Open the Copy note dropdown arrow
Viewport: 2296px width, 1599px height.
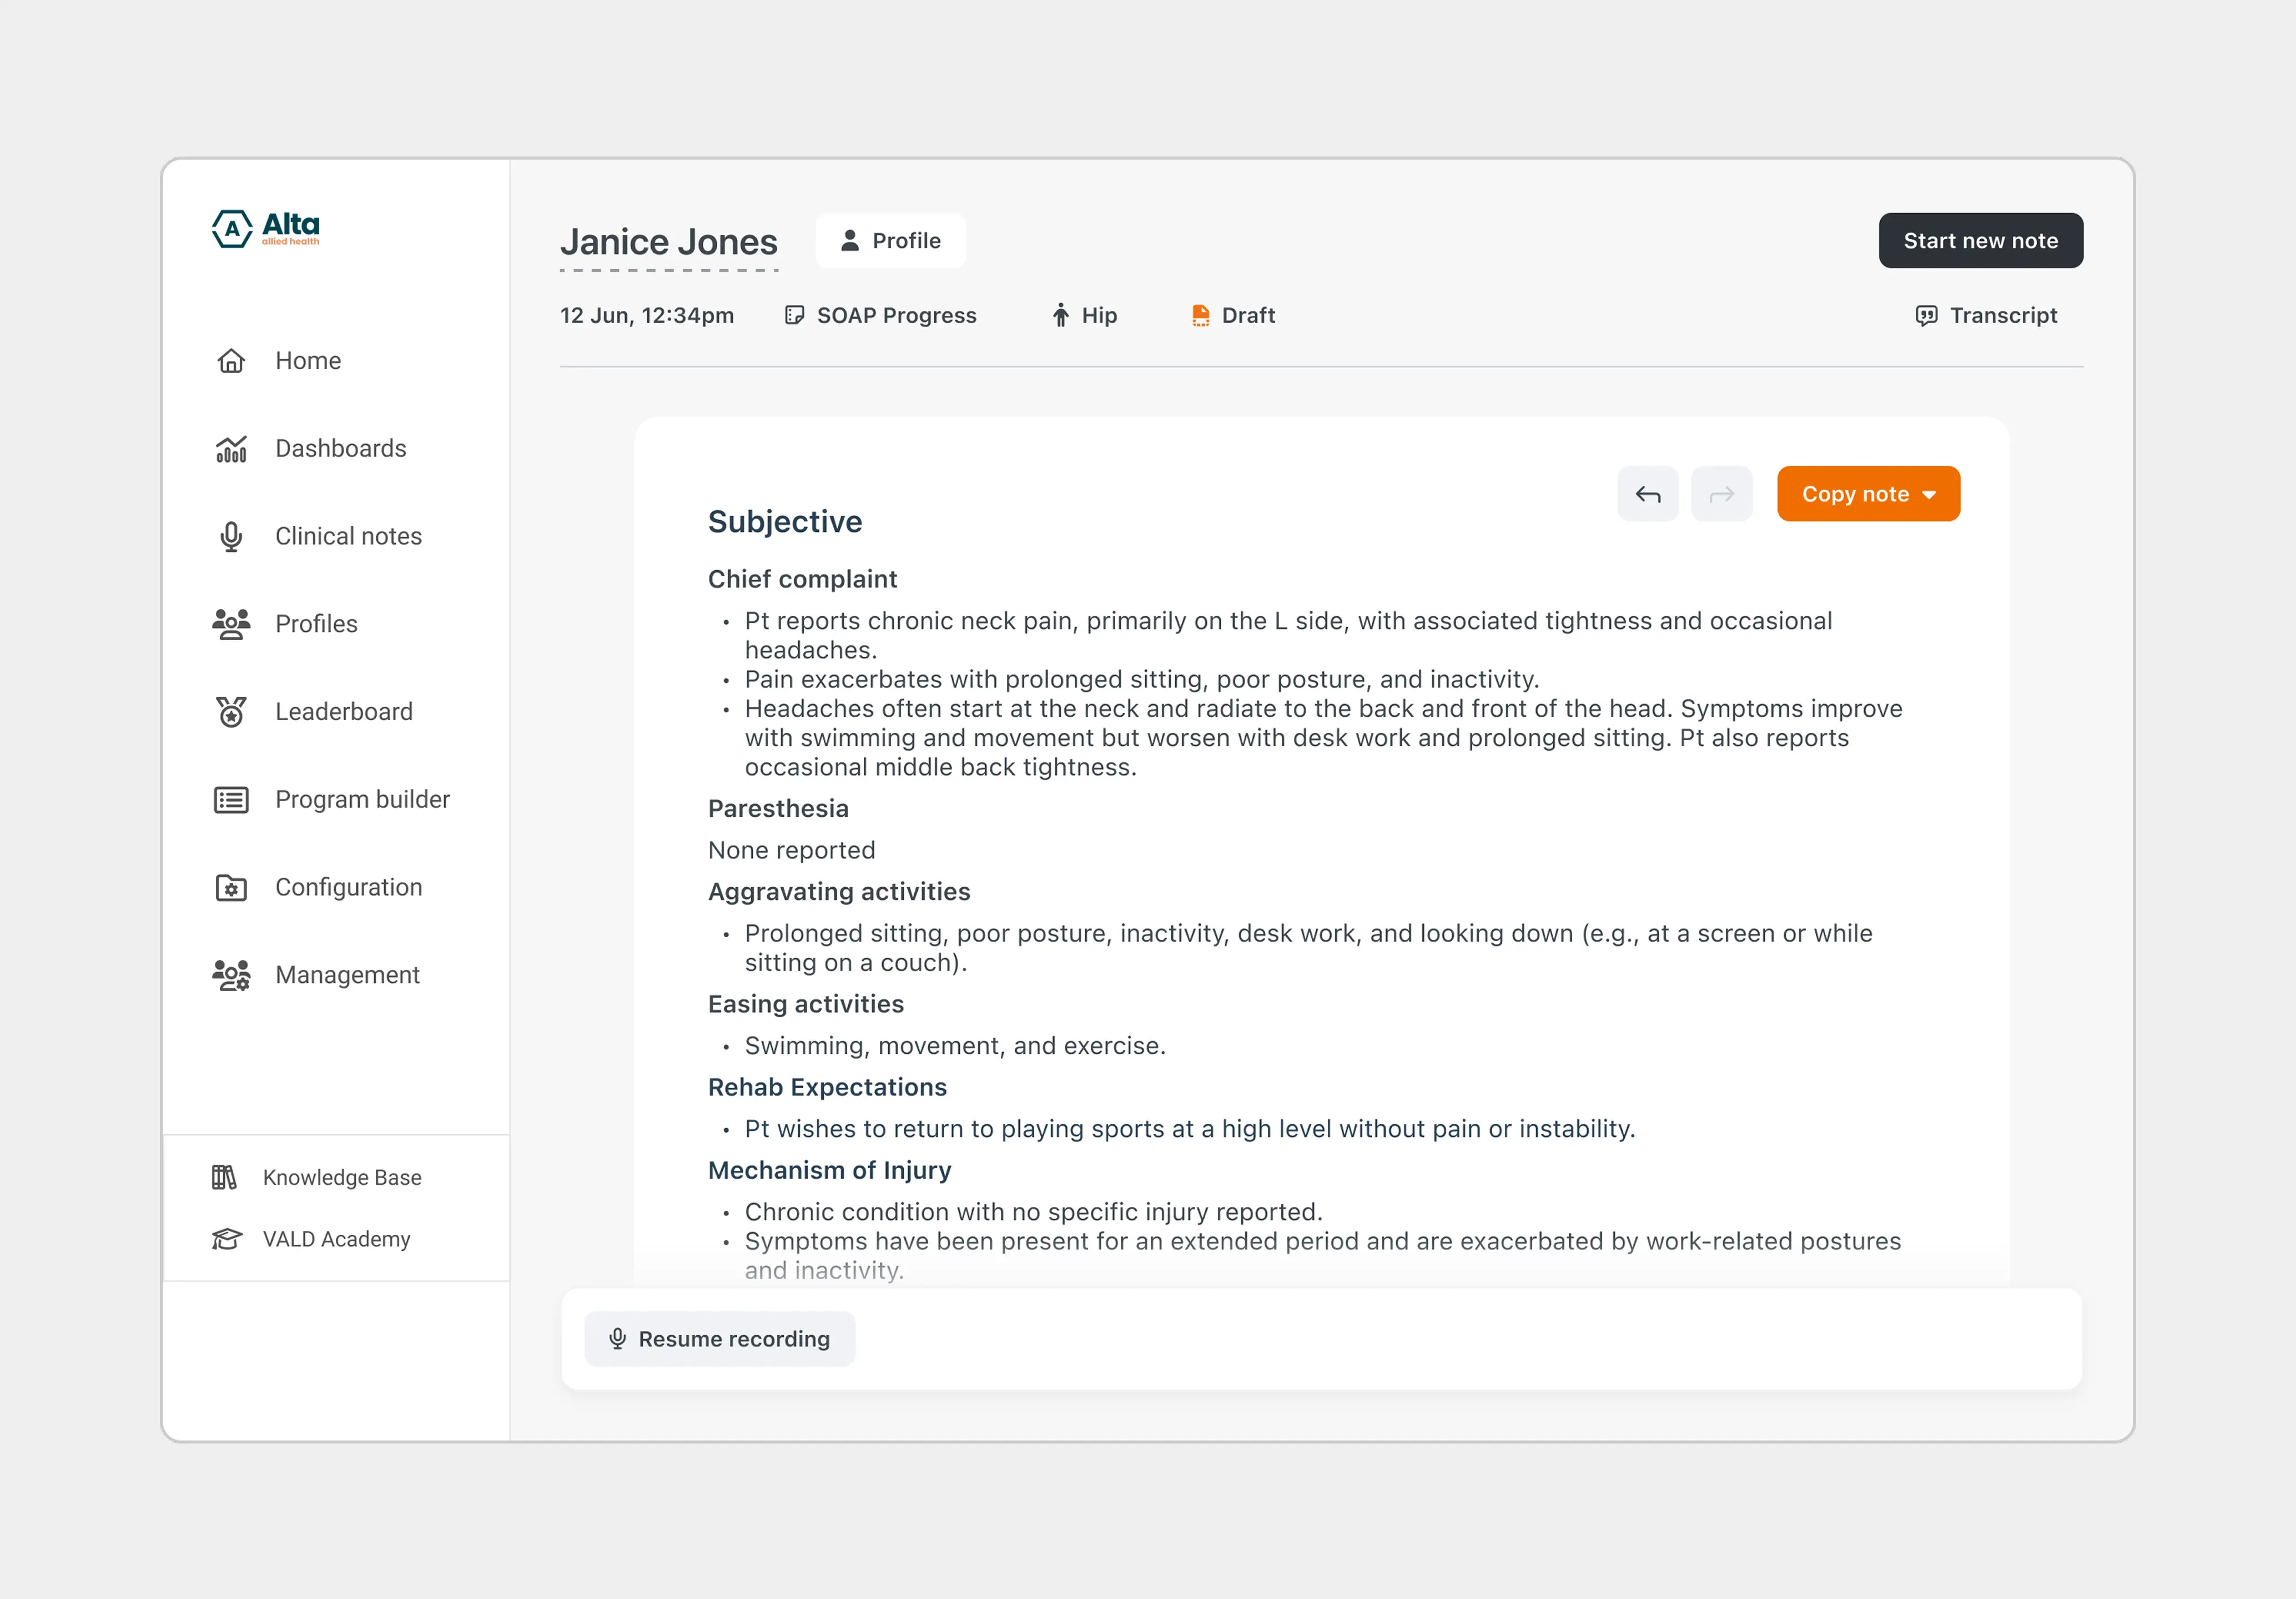point(1931,493)
